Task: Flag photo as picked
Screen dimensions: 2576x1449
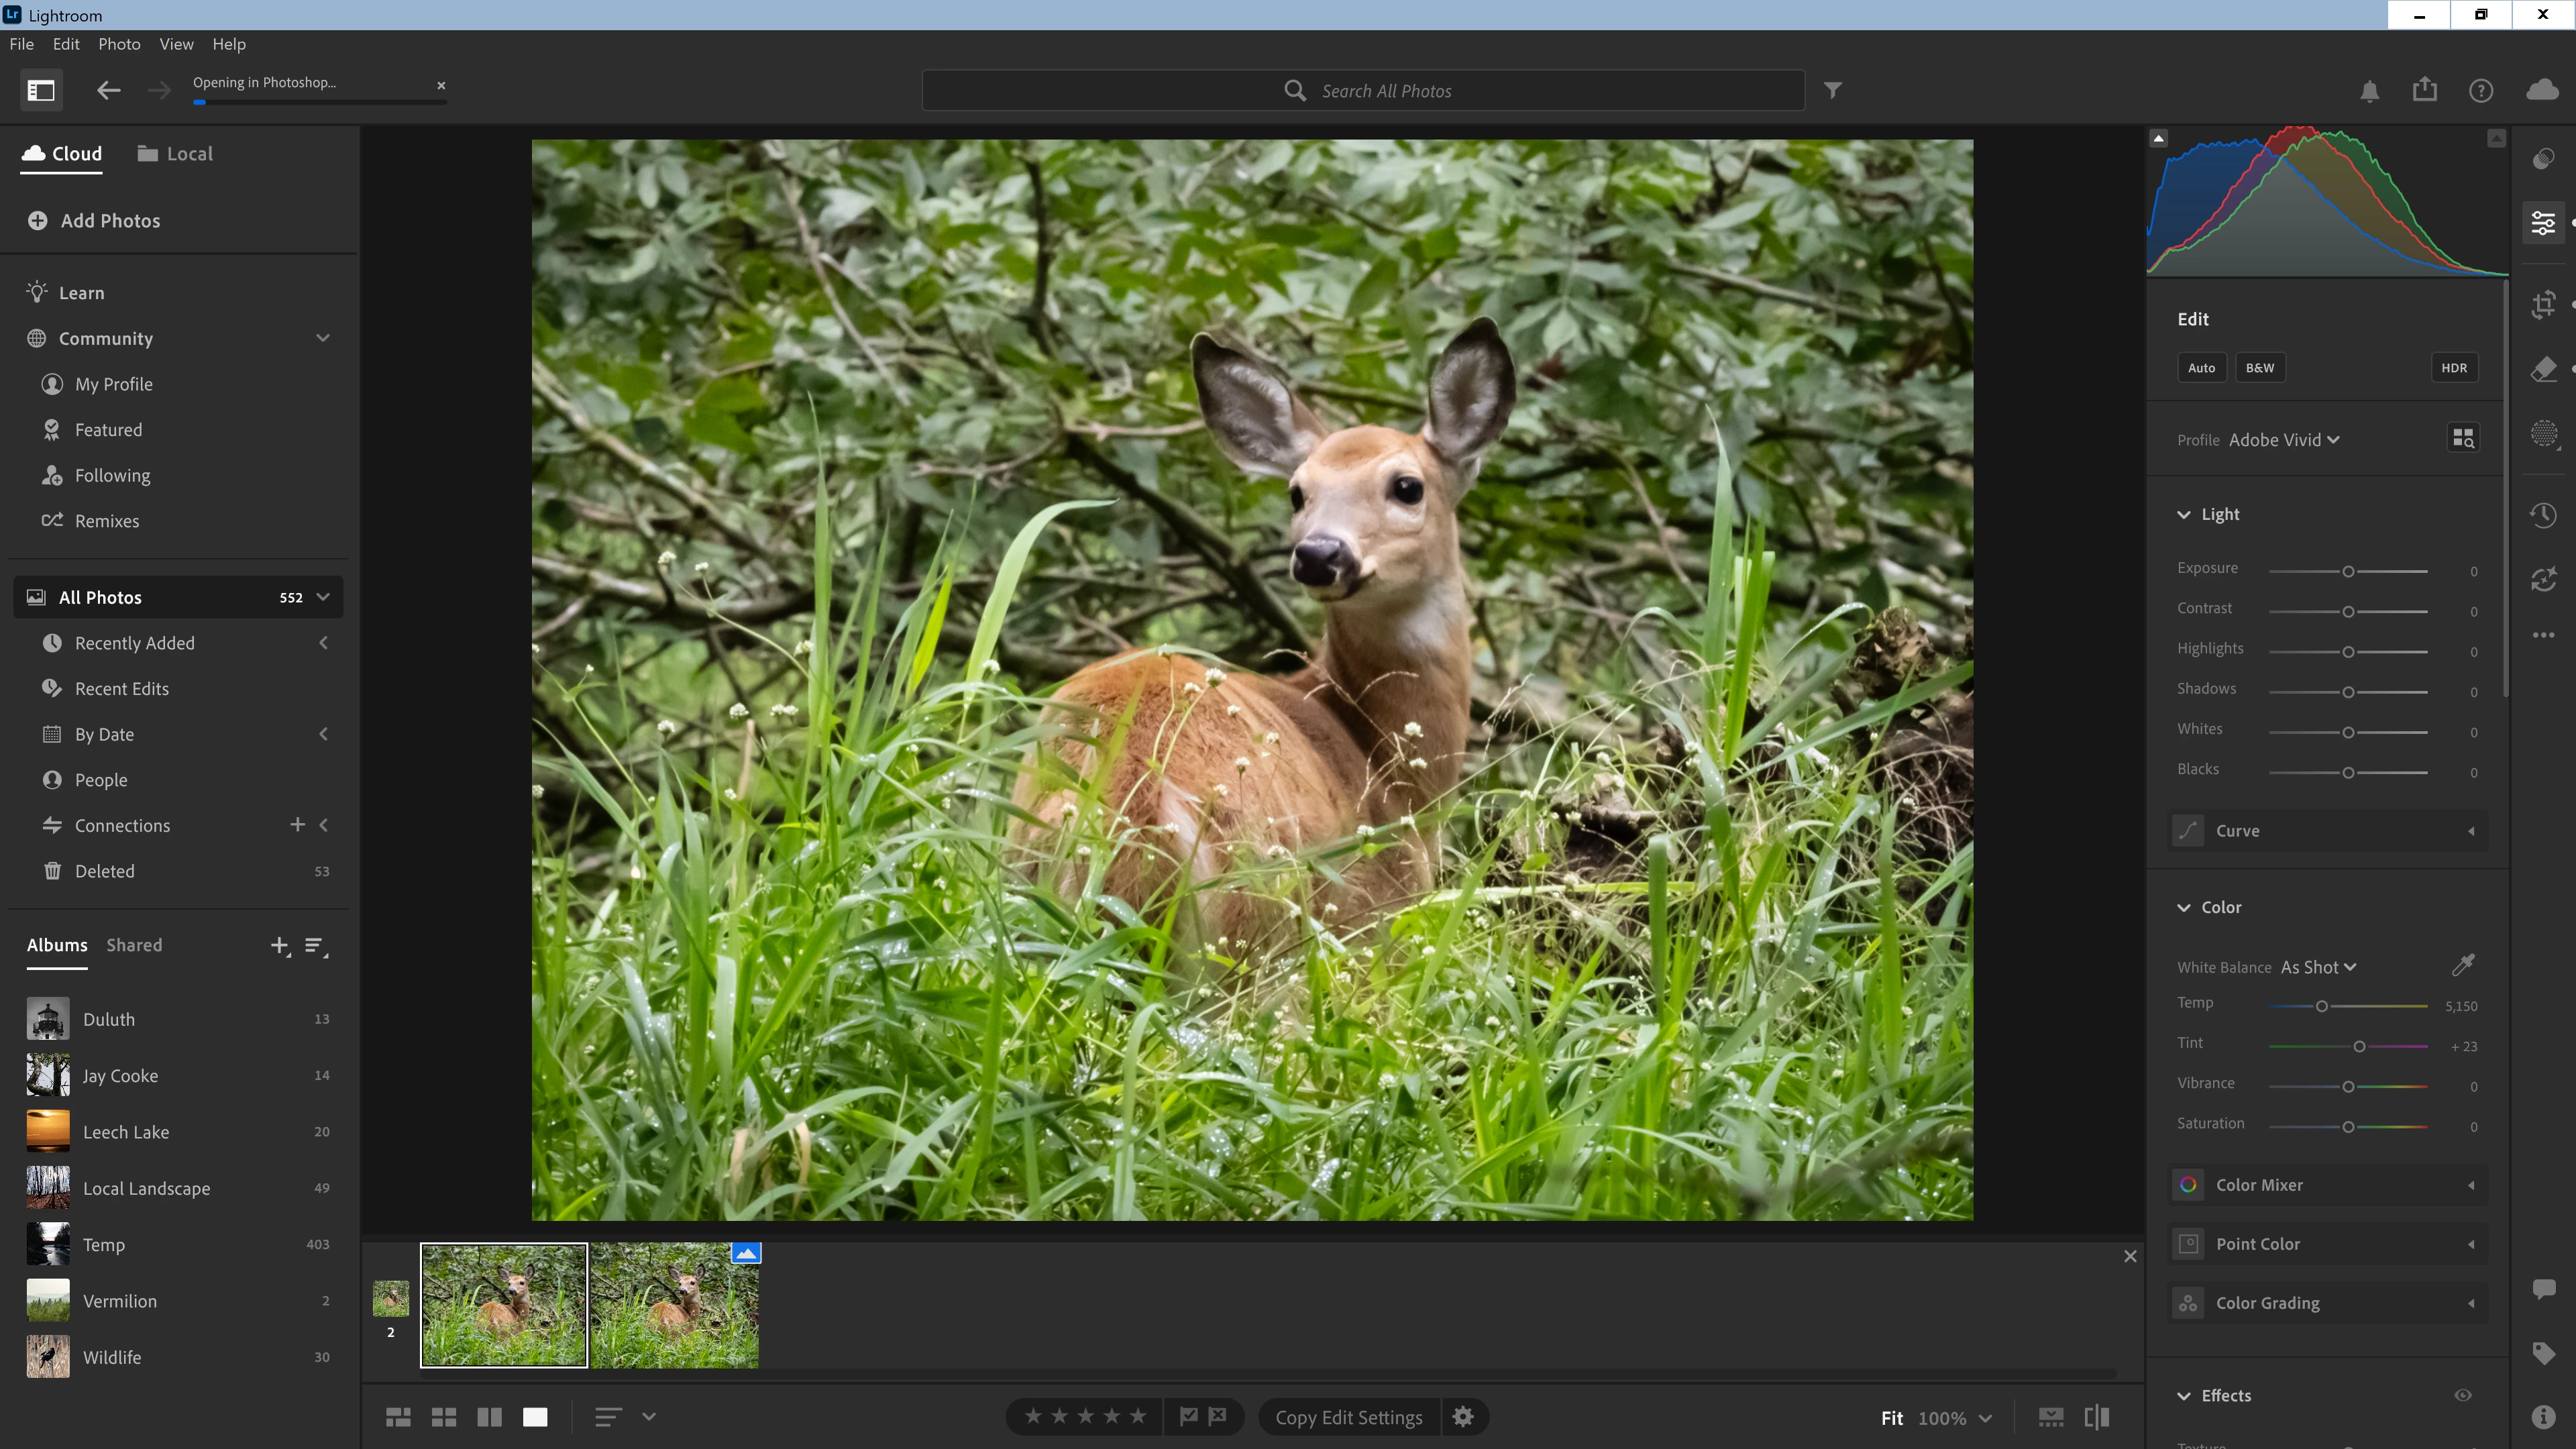Action: [x=1189, y=1416]
